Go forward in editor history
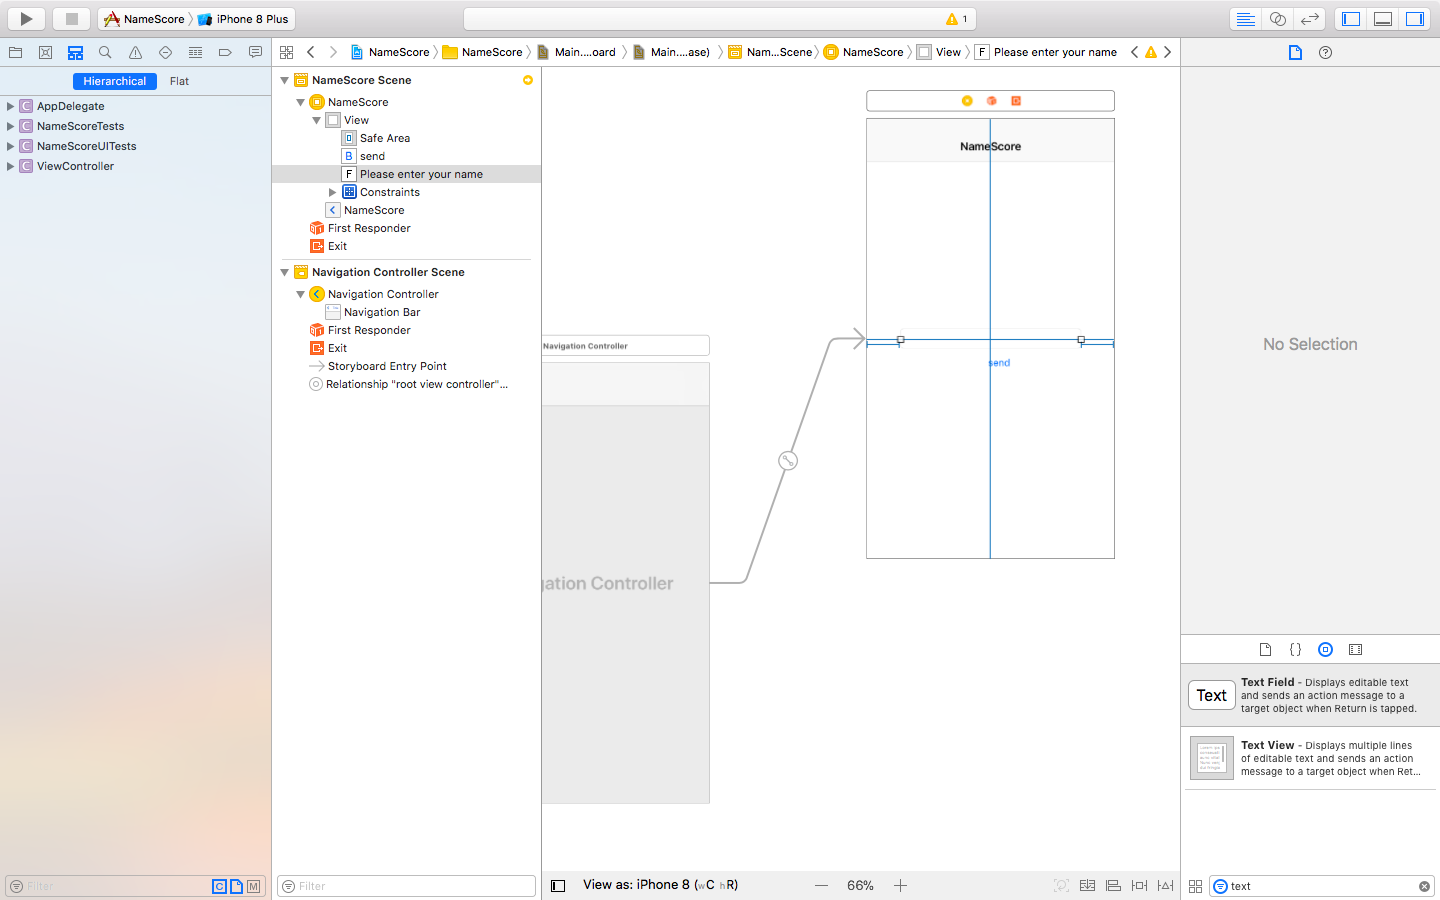The image size is (1440, 900). tap(333, 52)
